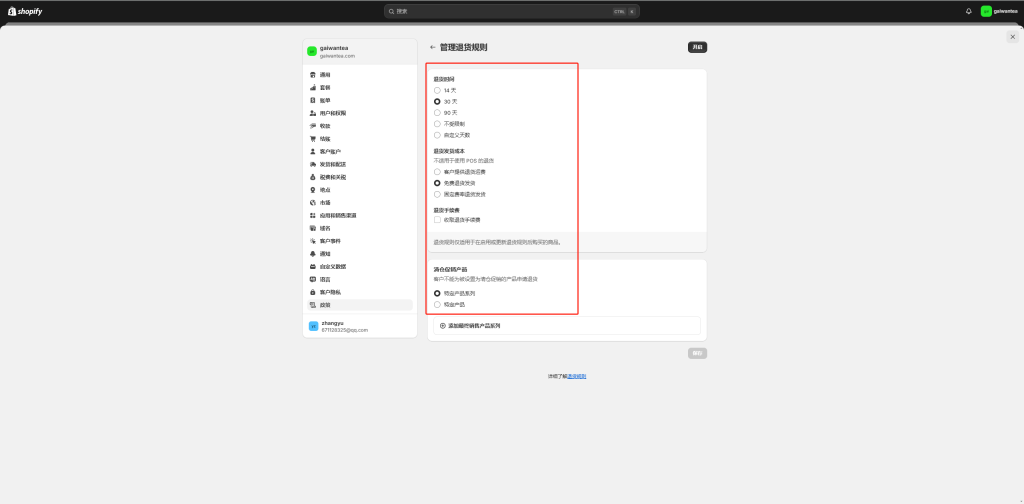
Task: Open the 退货规则 learn-more link
Action: point(577,377)
